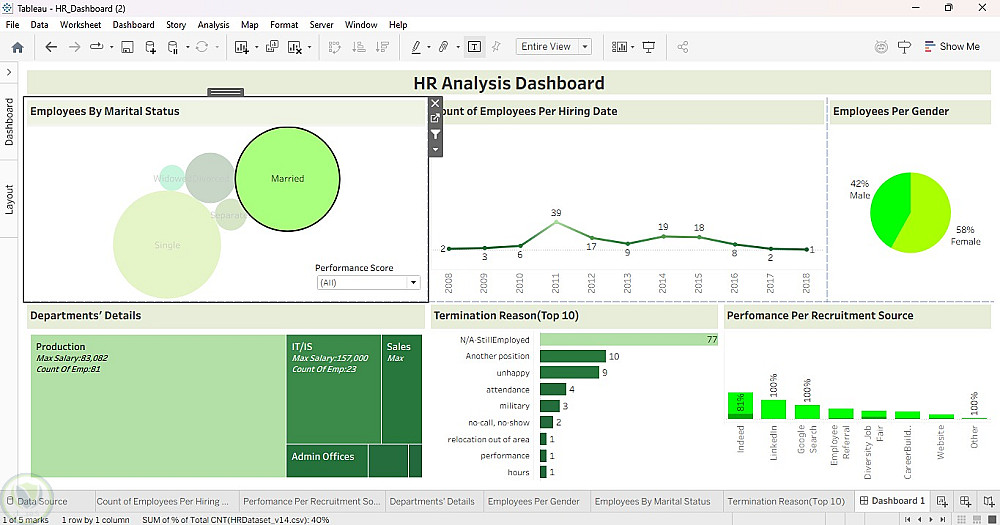
Task: Select the Married bubble in chart
Action: [287, 179]
